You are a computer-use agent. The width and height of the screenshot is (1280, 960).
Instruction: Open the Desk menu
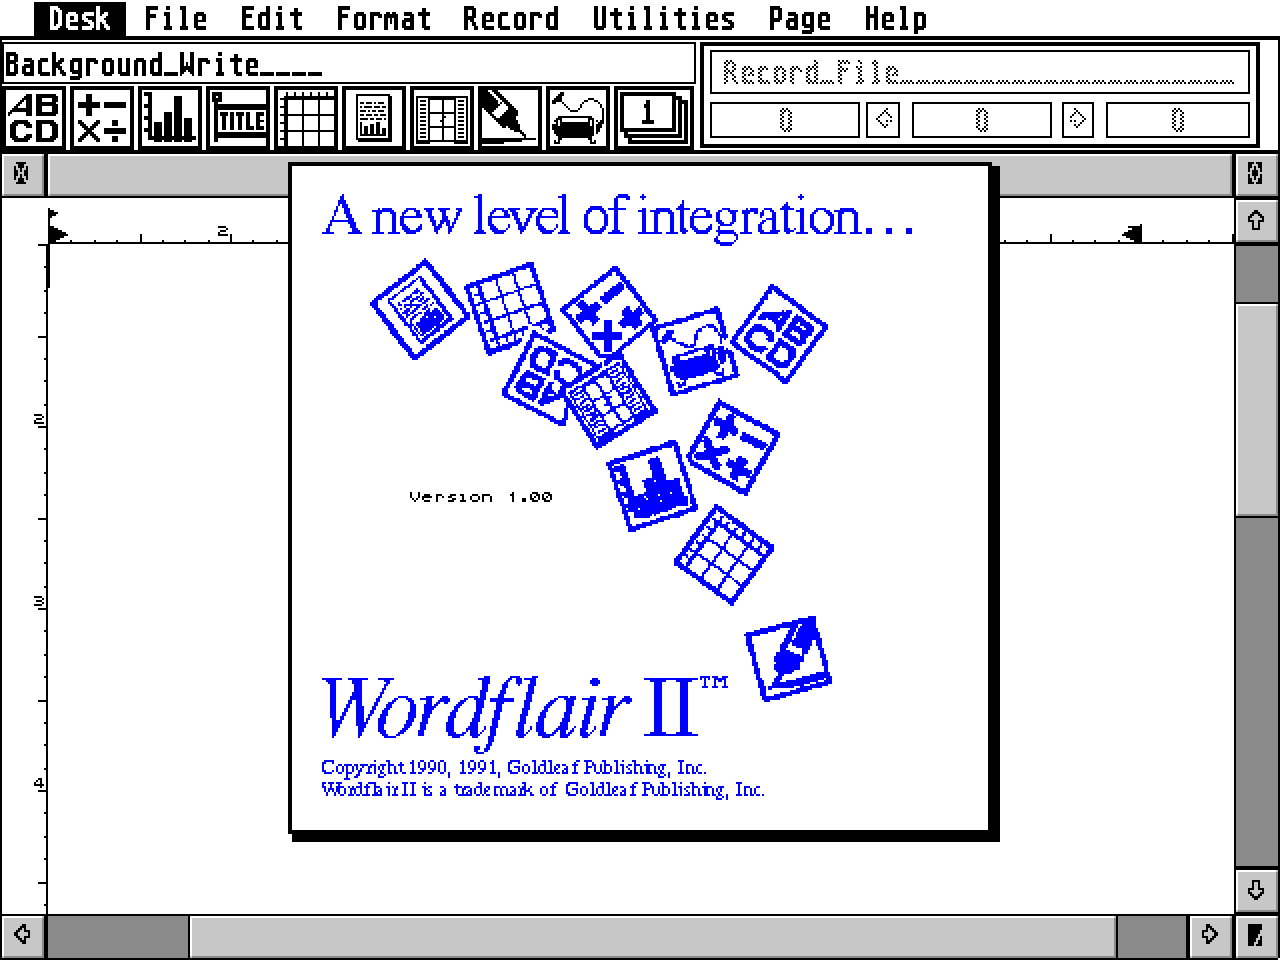click(79, 18)
